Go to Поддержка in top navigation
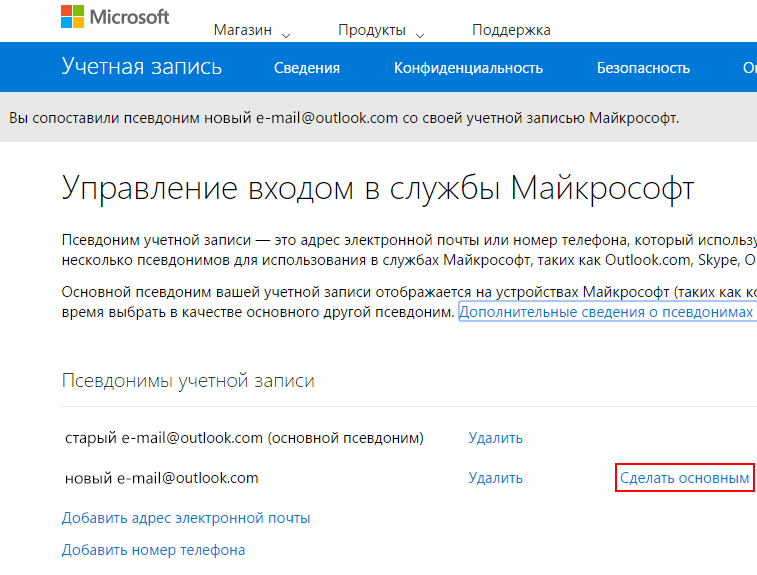The height and width of the screenshot is (575, 757). [x=511, y=30]
